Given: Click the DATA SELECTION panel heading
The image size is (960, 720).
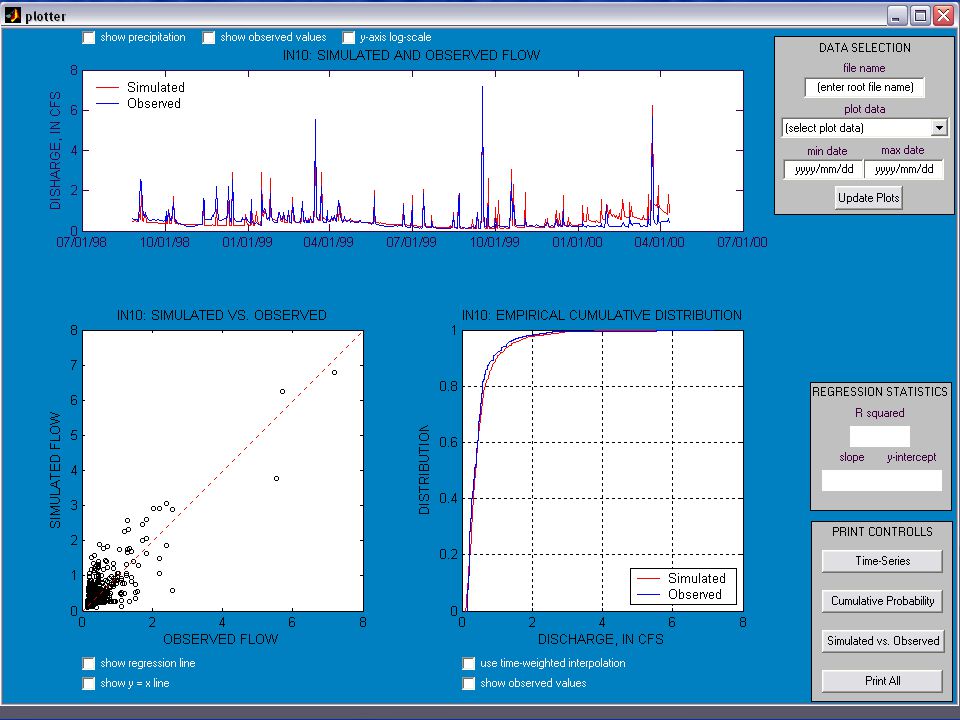Looking at the screenshot, I should 864,48.
